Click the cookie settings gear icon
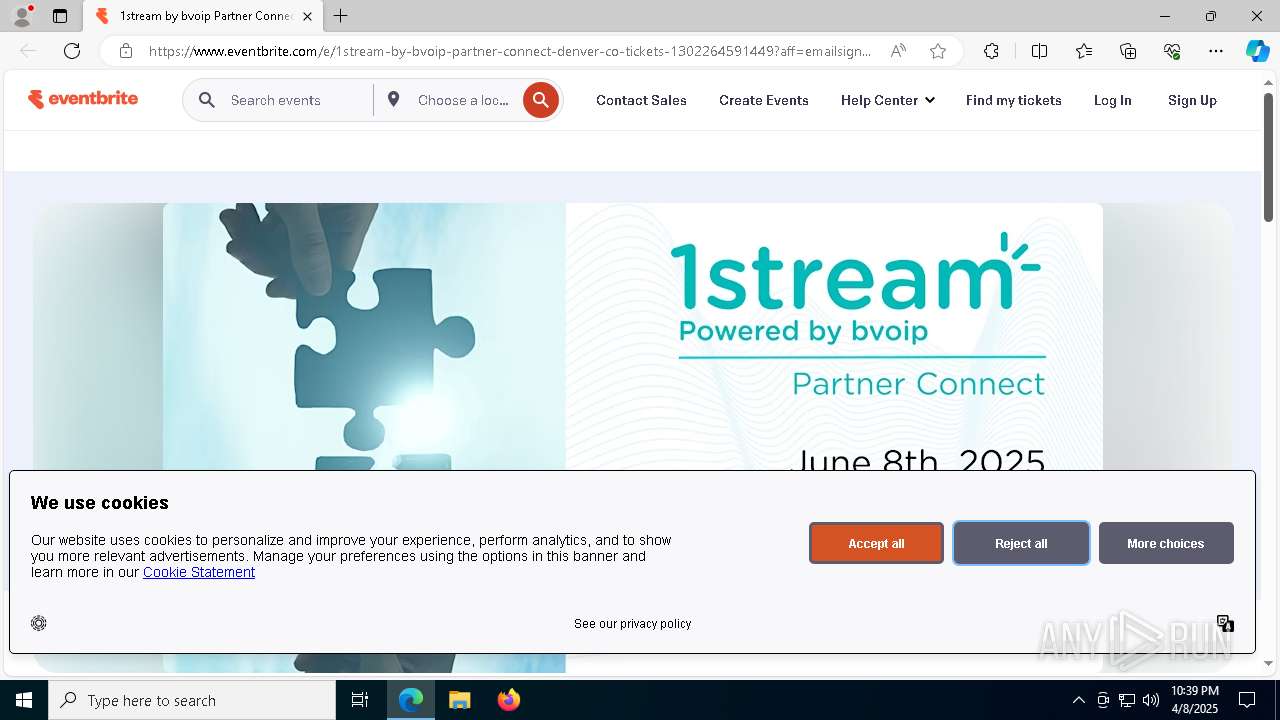 (39, 623)
